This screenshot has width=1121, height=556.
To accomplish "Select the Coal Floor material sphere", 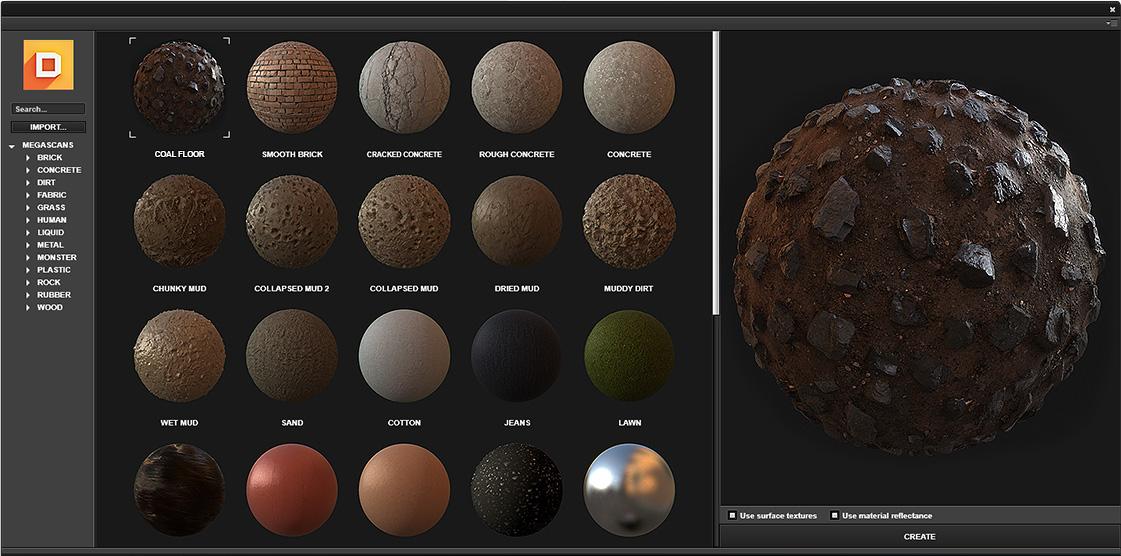I will click(x=179, y=87).
